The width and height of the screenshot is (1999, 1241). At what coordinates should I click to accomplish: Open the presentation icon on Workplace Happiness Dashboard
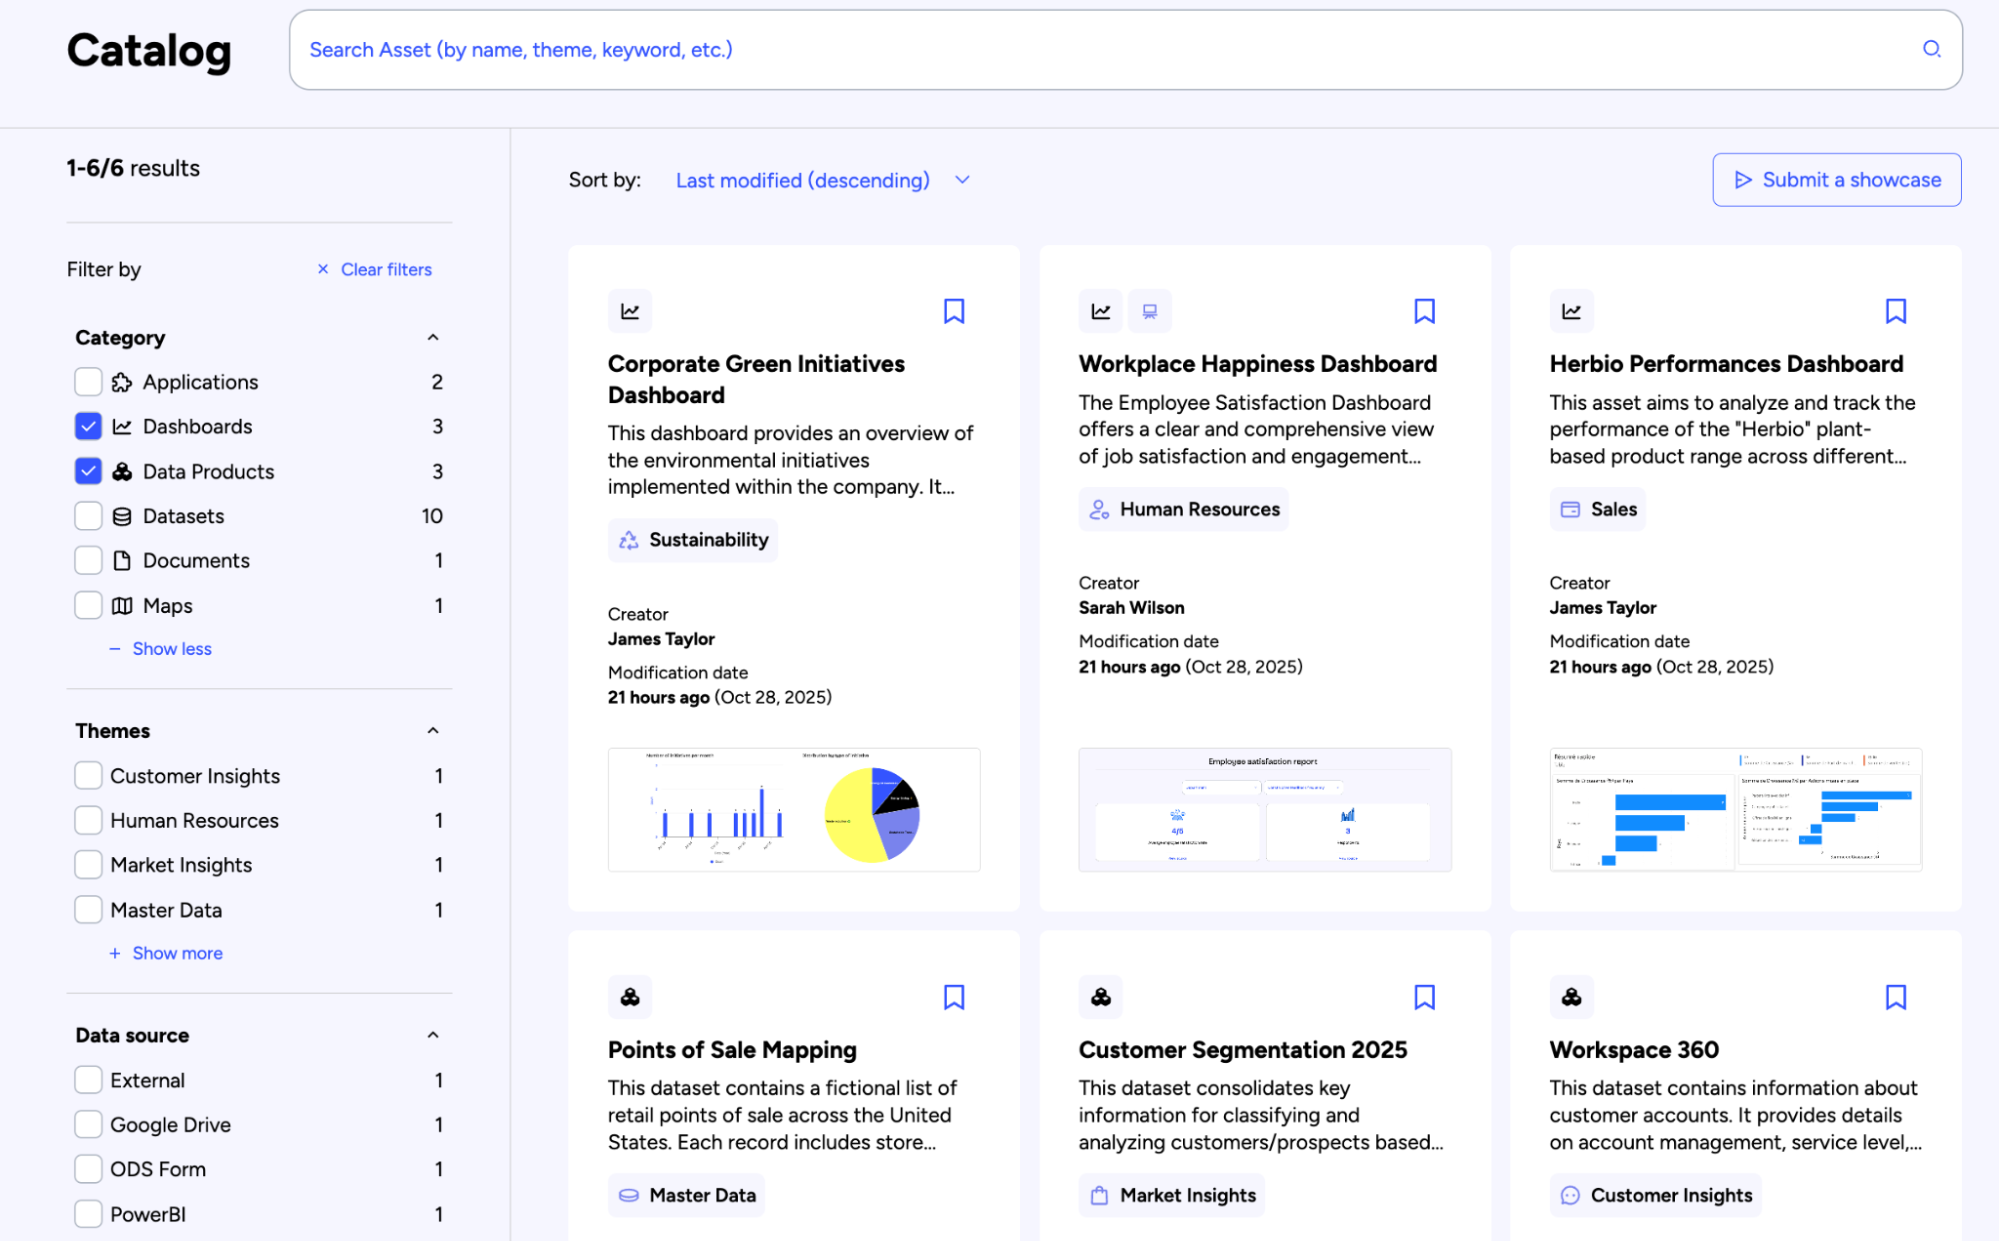pos(1149,311)
